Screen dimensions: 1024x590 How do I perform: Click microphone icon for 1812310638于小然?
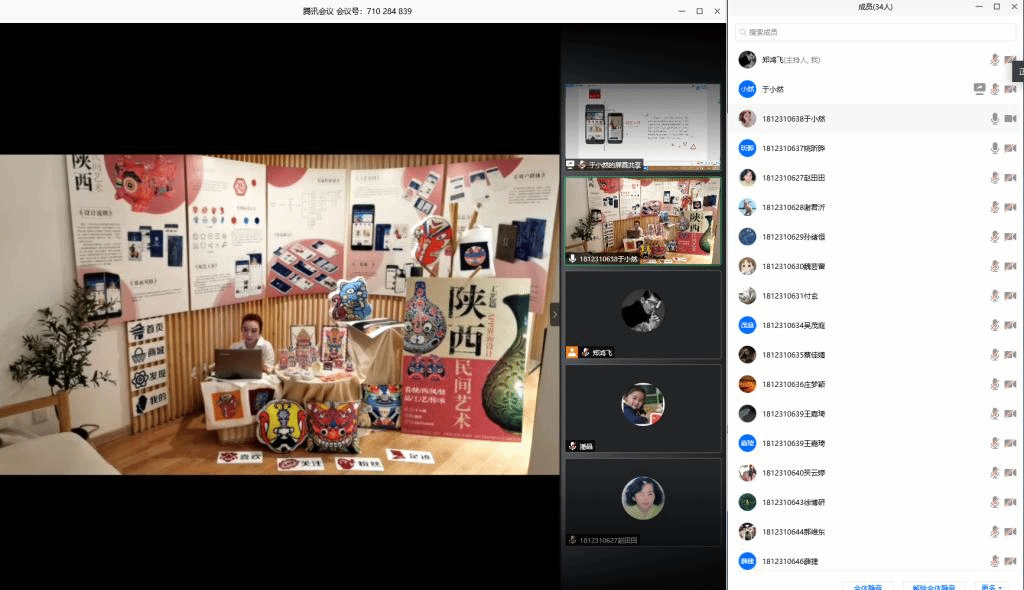[x=994, y=119]
